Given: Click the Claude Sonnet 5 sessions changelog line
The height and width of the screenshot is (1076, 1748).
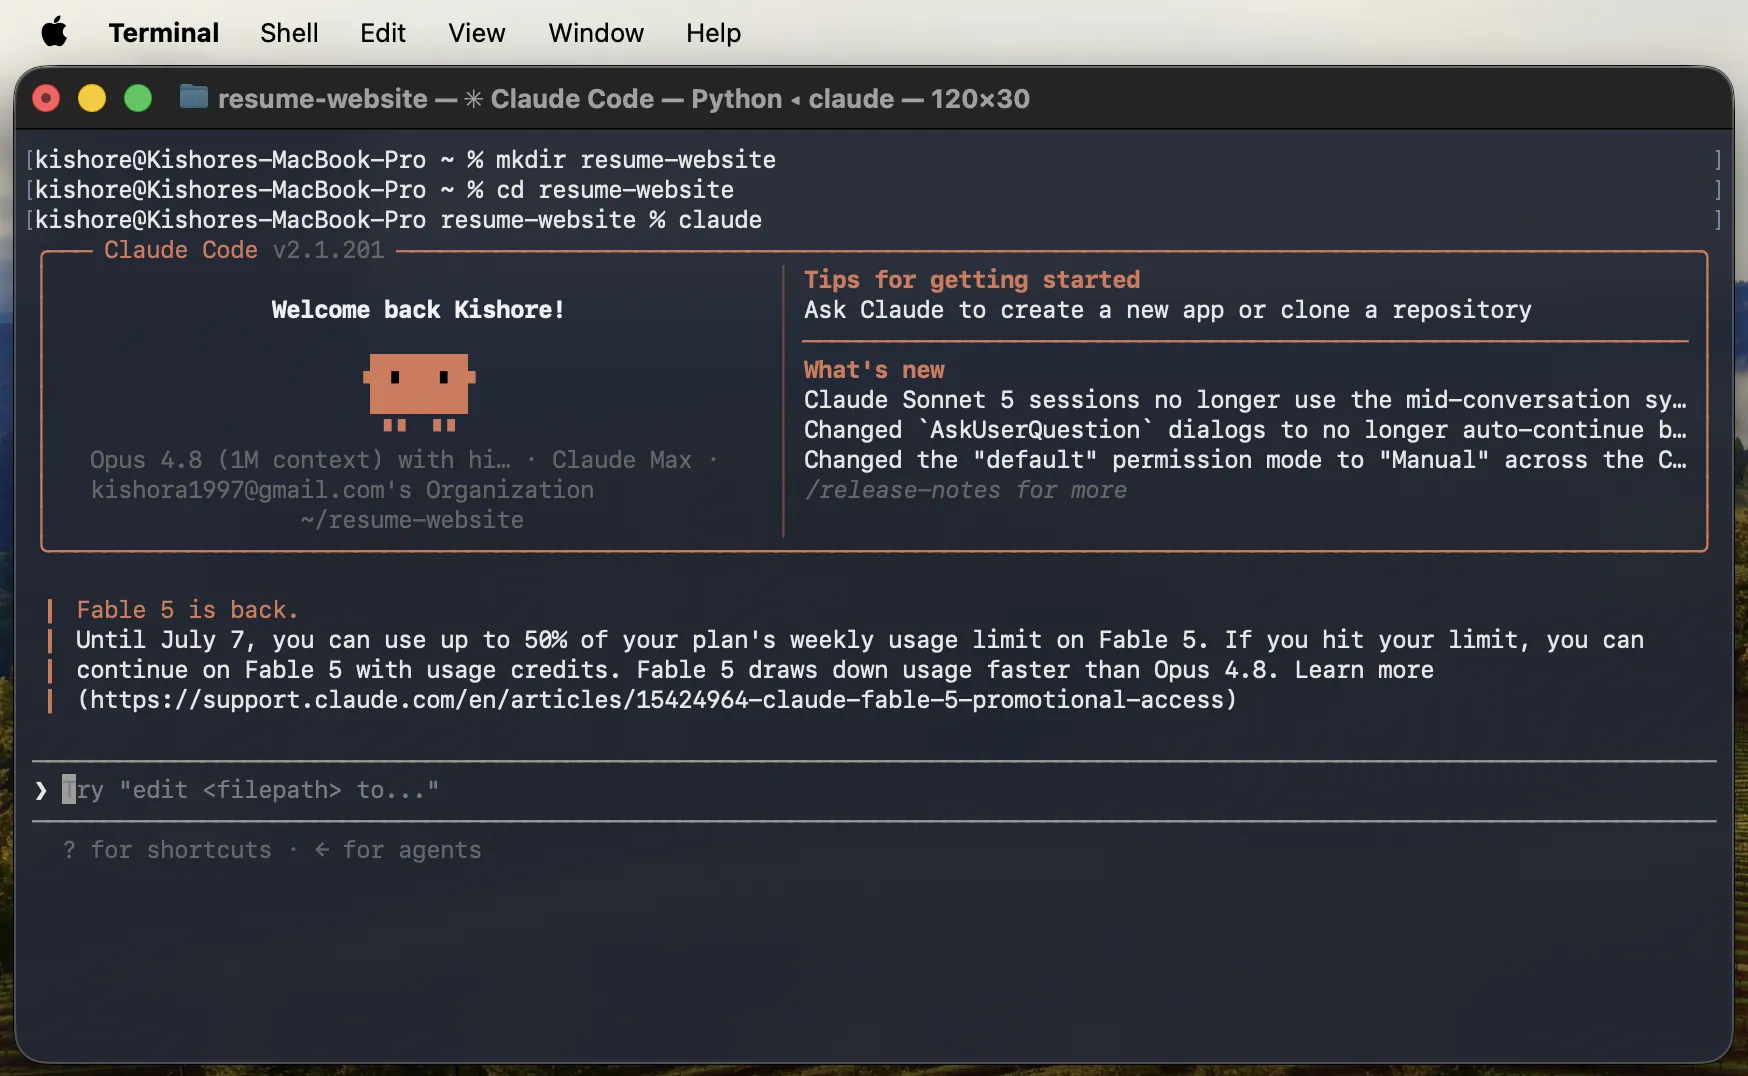Looking at the screenshot, I should pyautogui.click(x=1245, y=400).
